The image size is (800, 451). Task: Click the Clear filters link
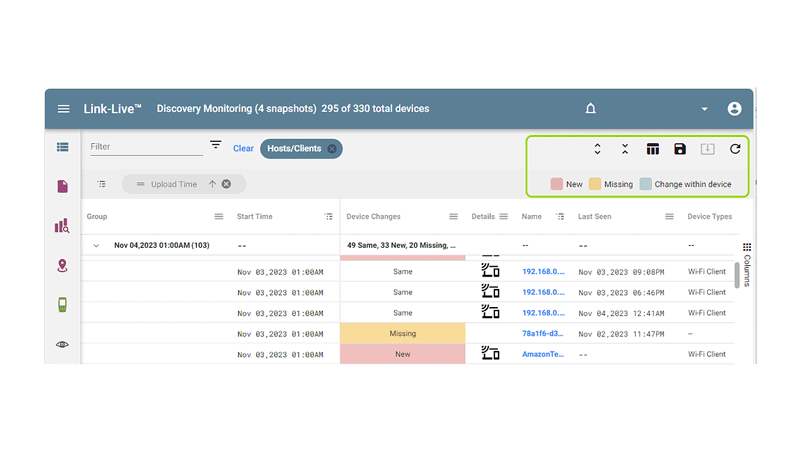243,148
